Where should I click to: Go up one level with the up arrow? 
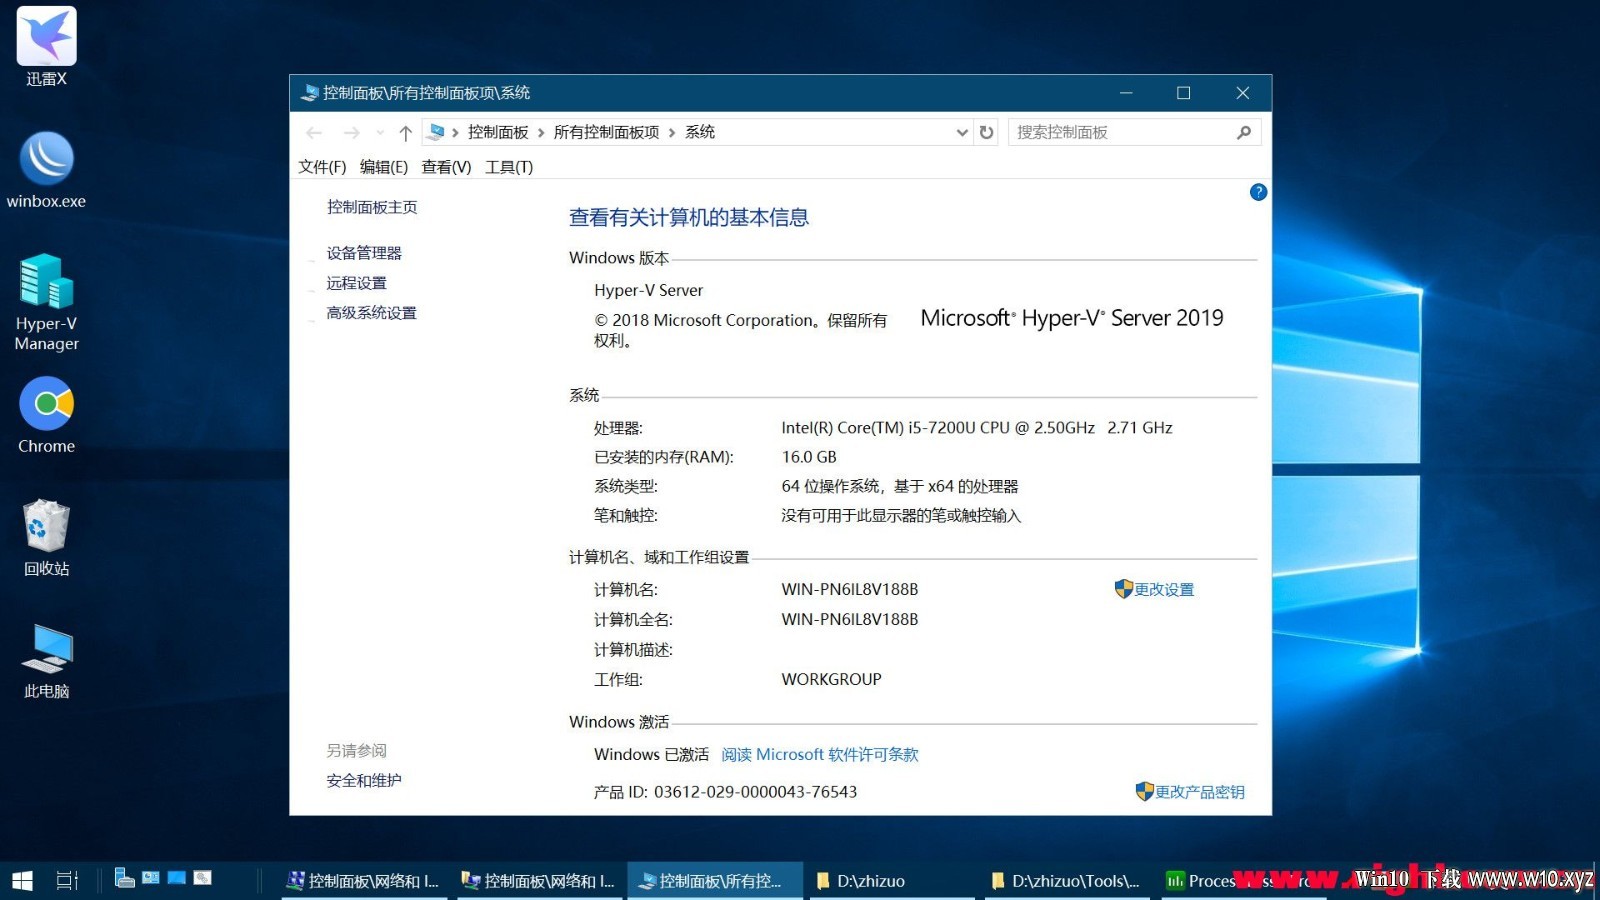point(405,132)
